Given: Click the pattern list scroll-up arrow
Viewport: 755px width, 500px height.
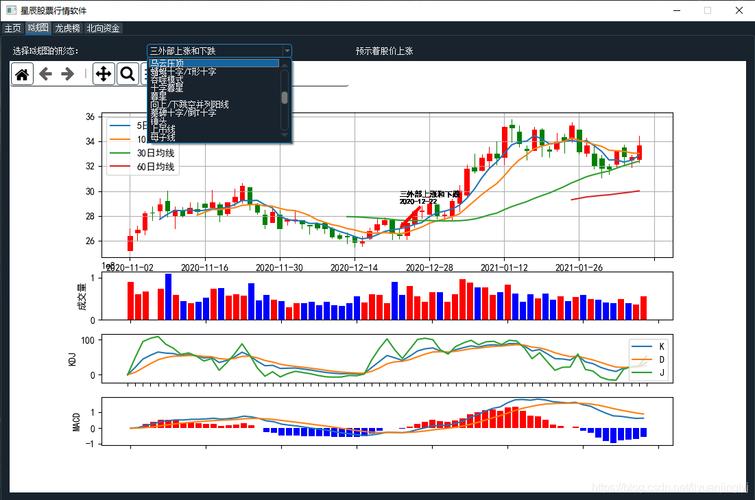Looking at the screenshot, I should 285,64.
